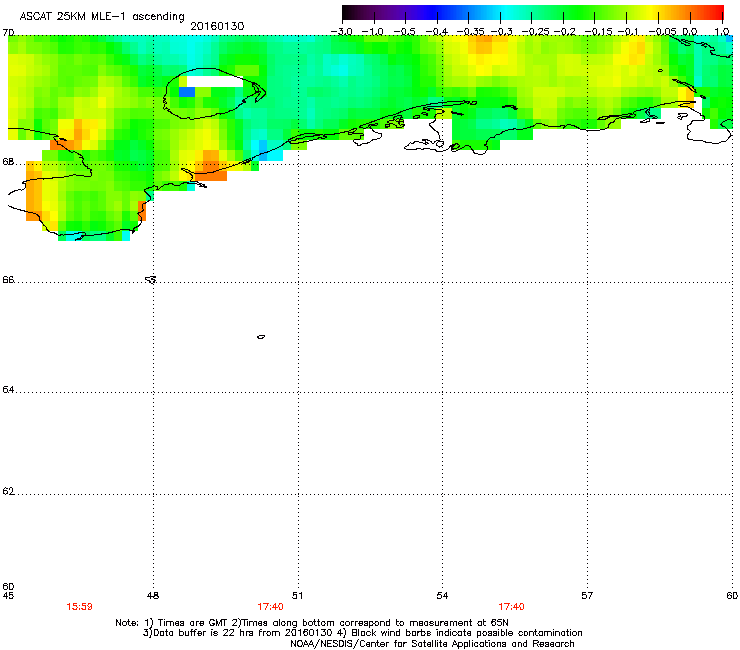The width and height of the screenshot is (740, 650).
Task: Click the latitude label "62"
Action: point(8,491)
